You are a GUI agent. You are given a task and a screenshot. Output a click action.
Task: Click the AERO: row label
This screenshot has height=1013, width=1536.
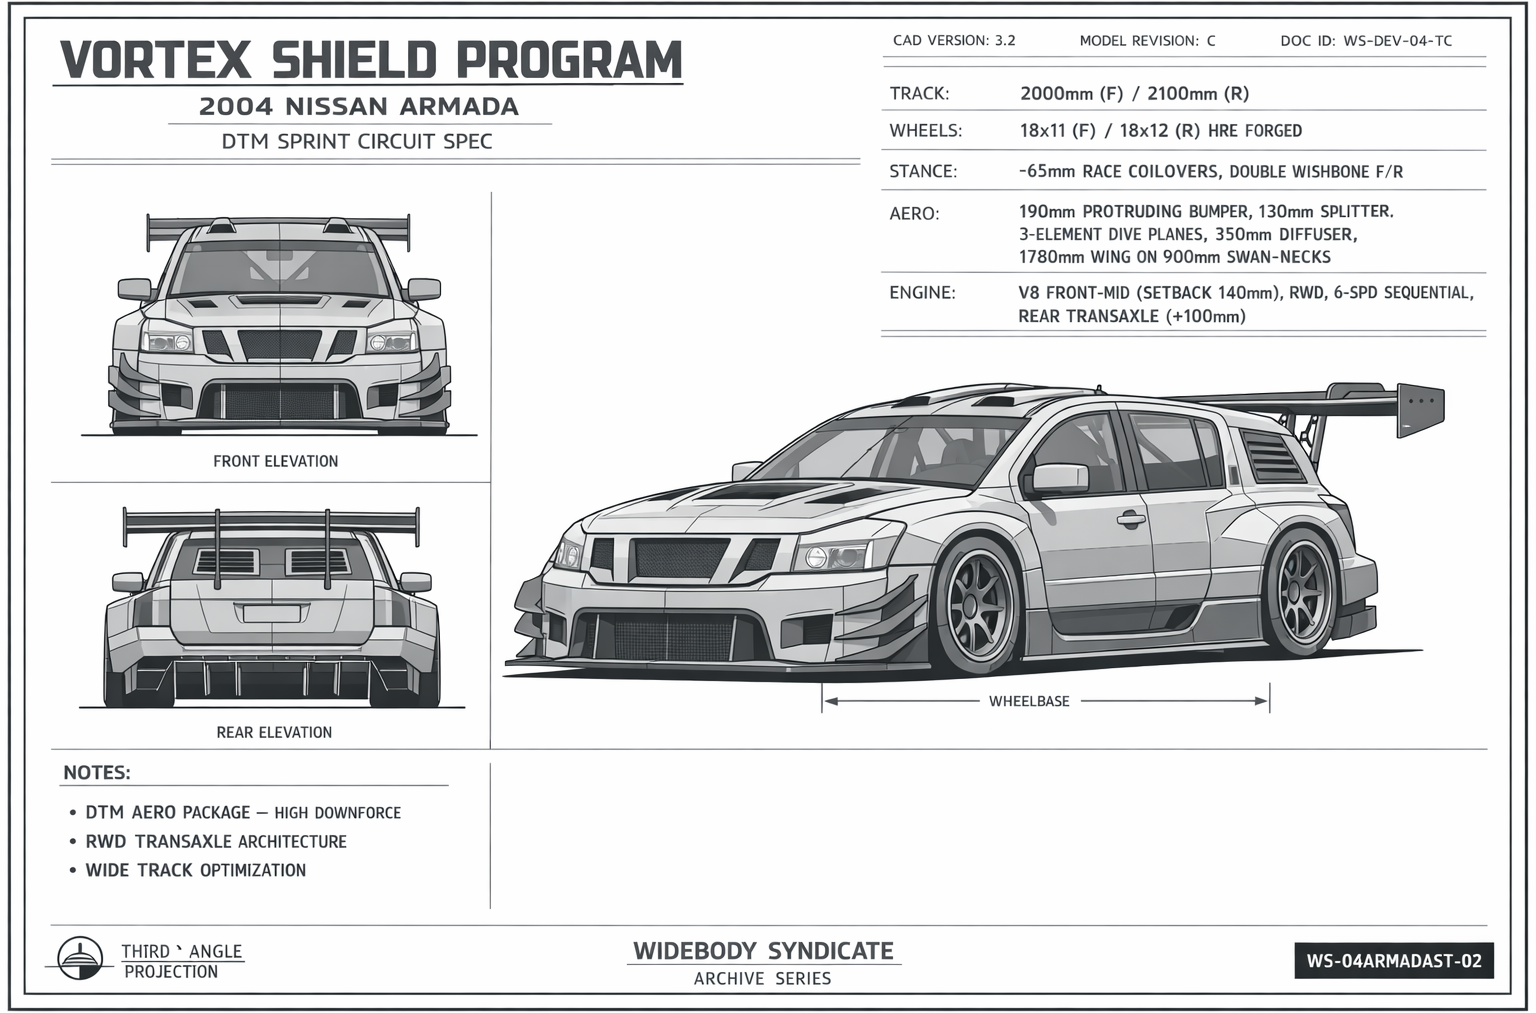[914, 213]
